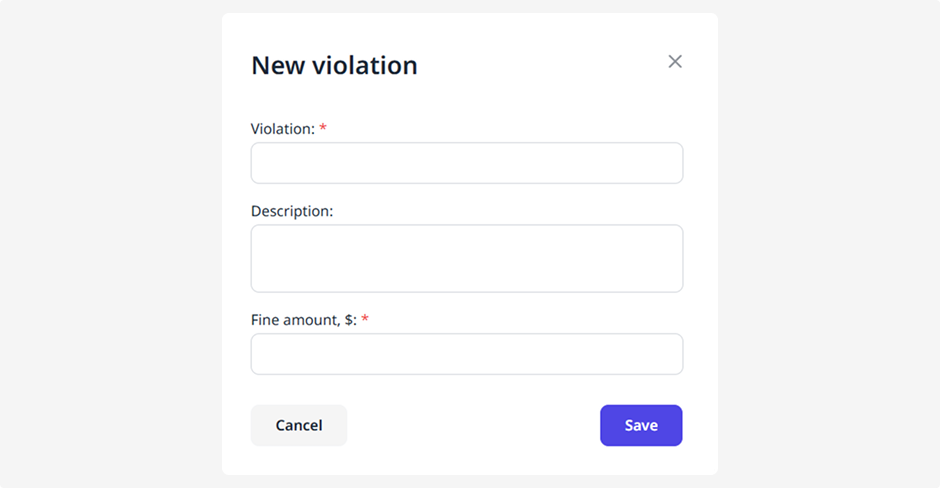Click the red asterisk beside Fine amount
The height and width of the screenshot is (488, 940).
point(365,319)
